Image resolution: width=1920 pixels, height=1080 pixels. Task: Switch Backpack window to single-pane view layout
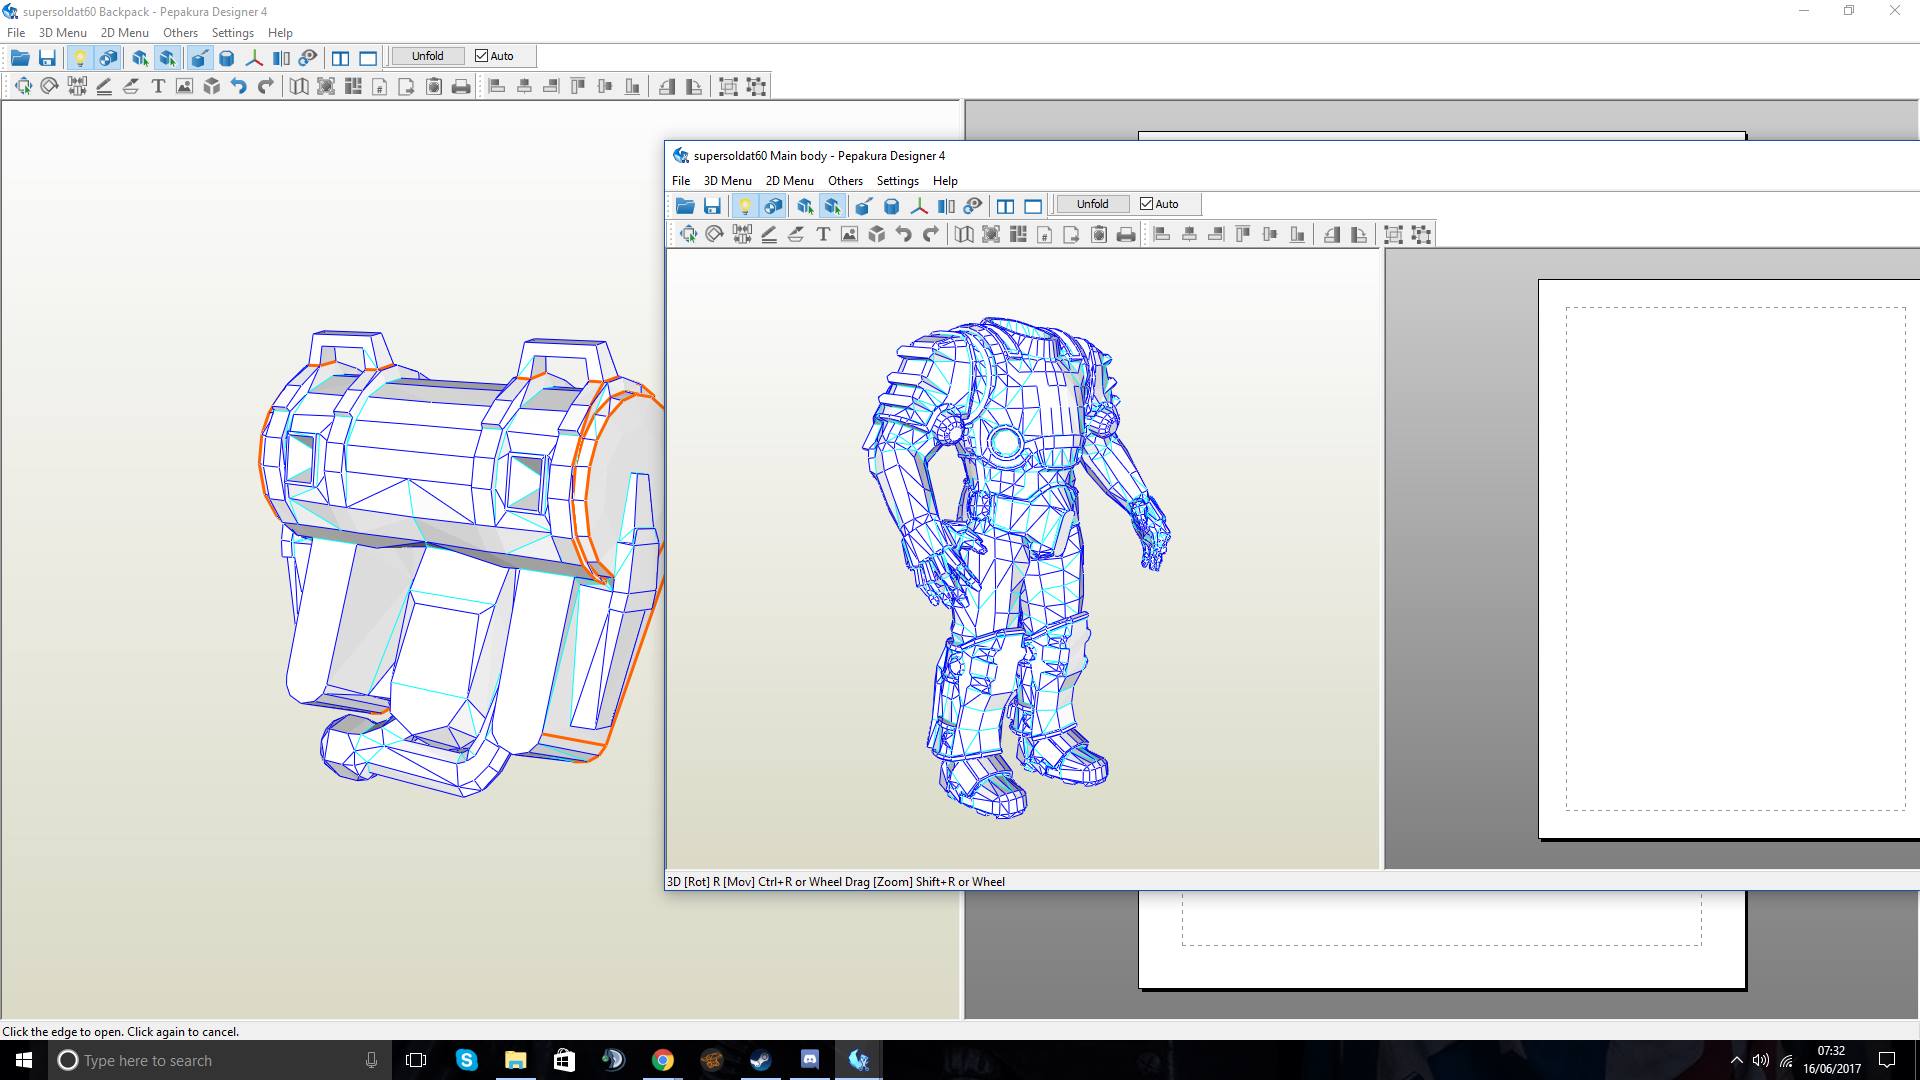coord(368,57)
